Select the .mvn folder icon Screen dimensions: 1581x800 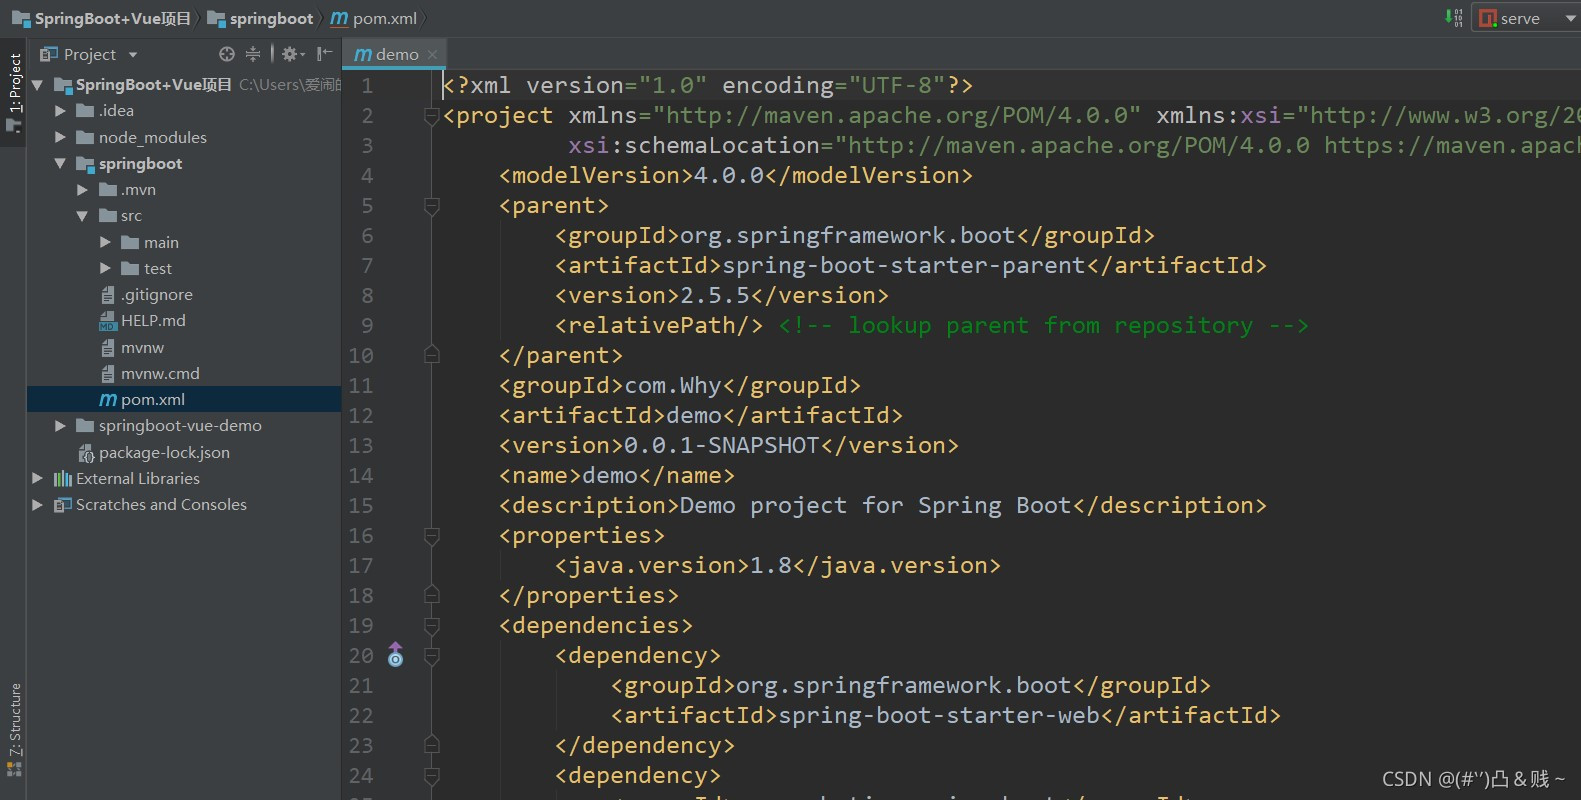tap(108, 189)
